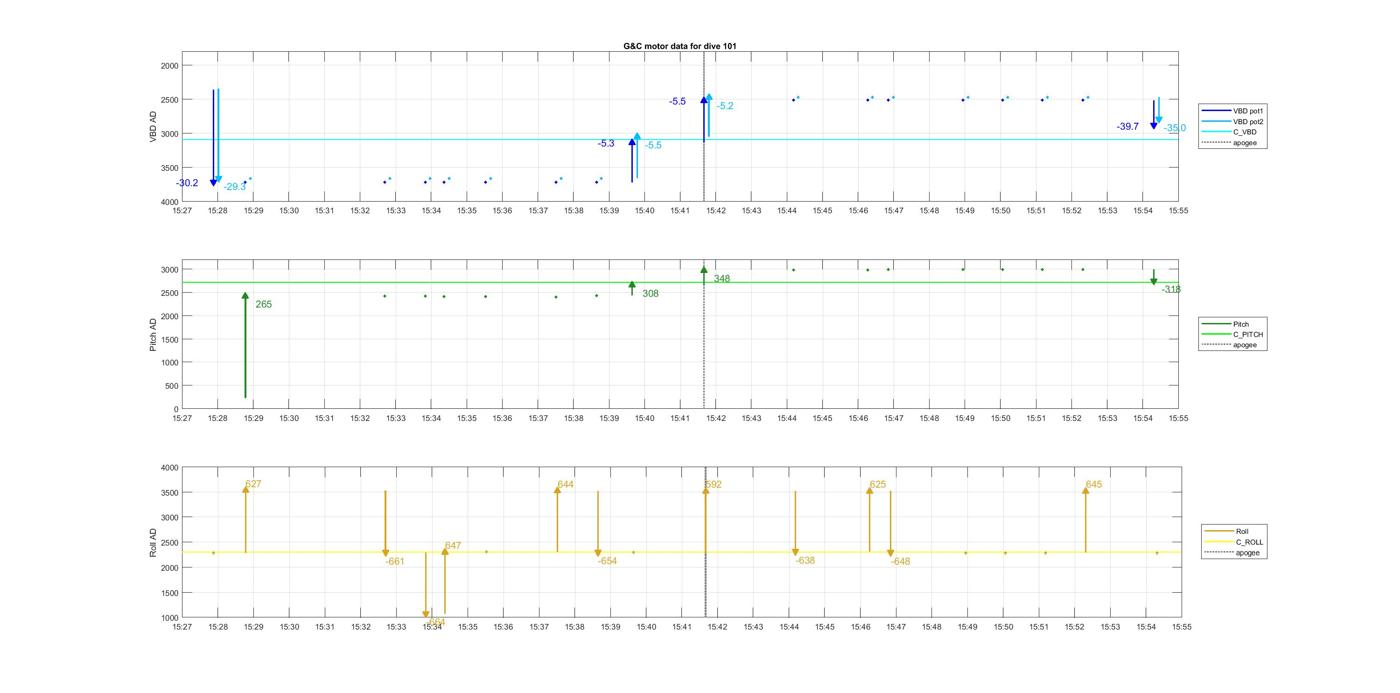Click the '627' roll data label
This screenshot has width=1400, height=693.
[x=253, y=484]
